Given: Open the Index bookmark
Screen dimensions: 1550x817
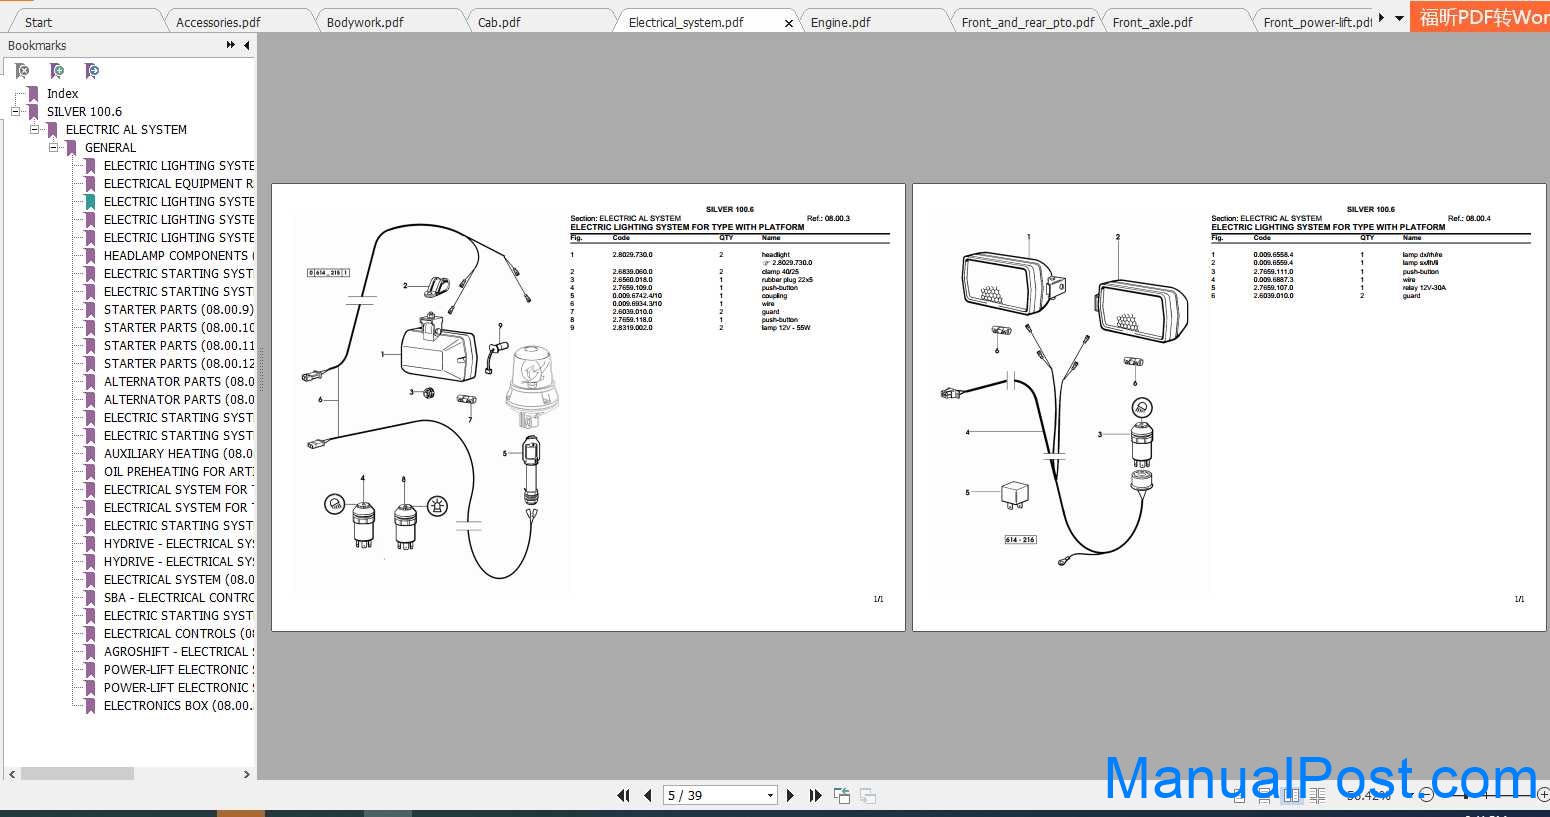Looking at the screenshot, I should pyautogui.click(x=62, y=94).
